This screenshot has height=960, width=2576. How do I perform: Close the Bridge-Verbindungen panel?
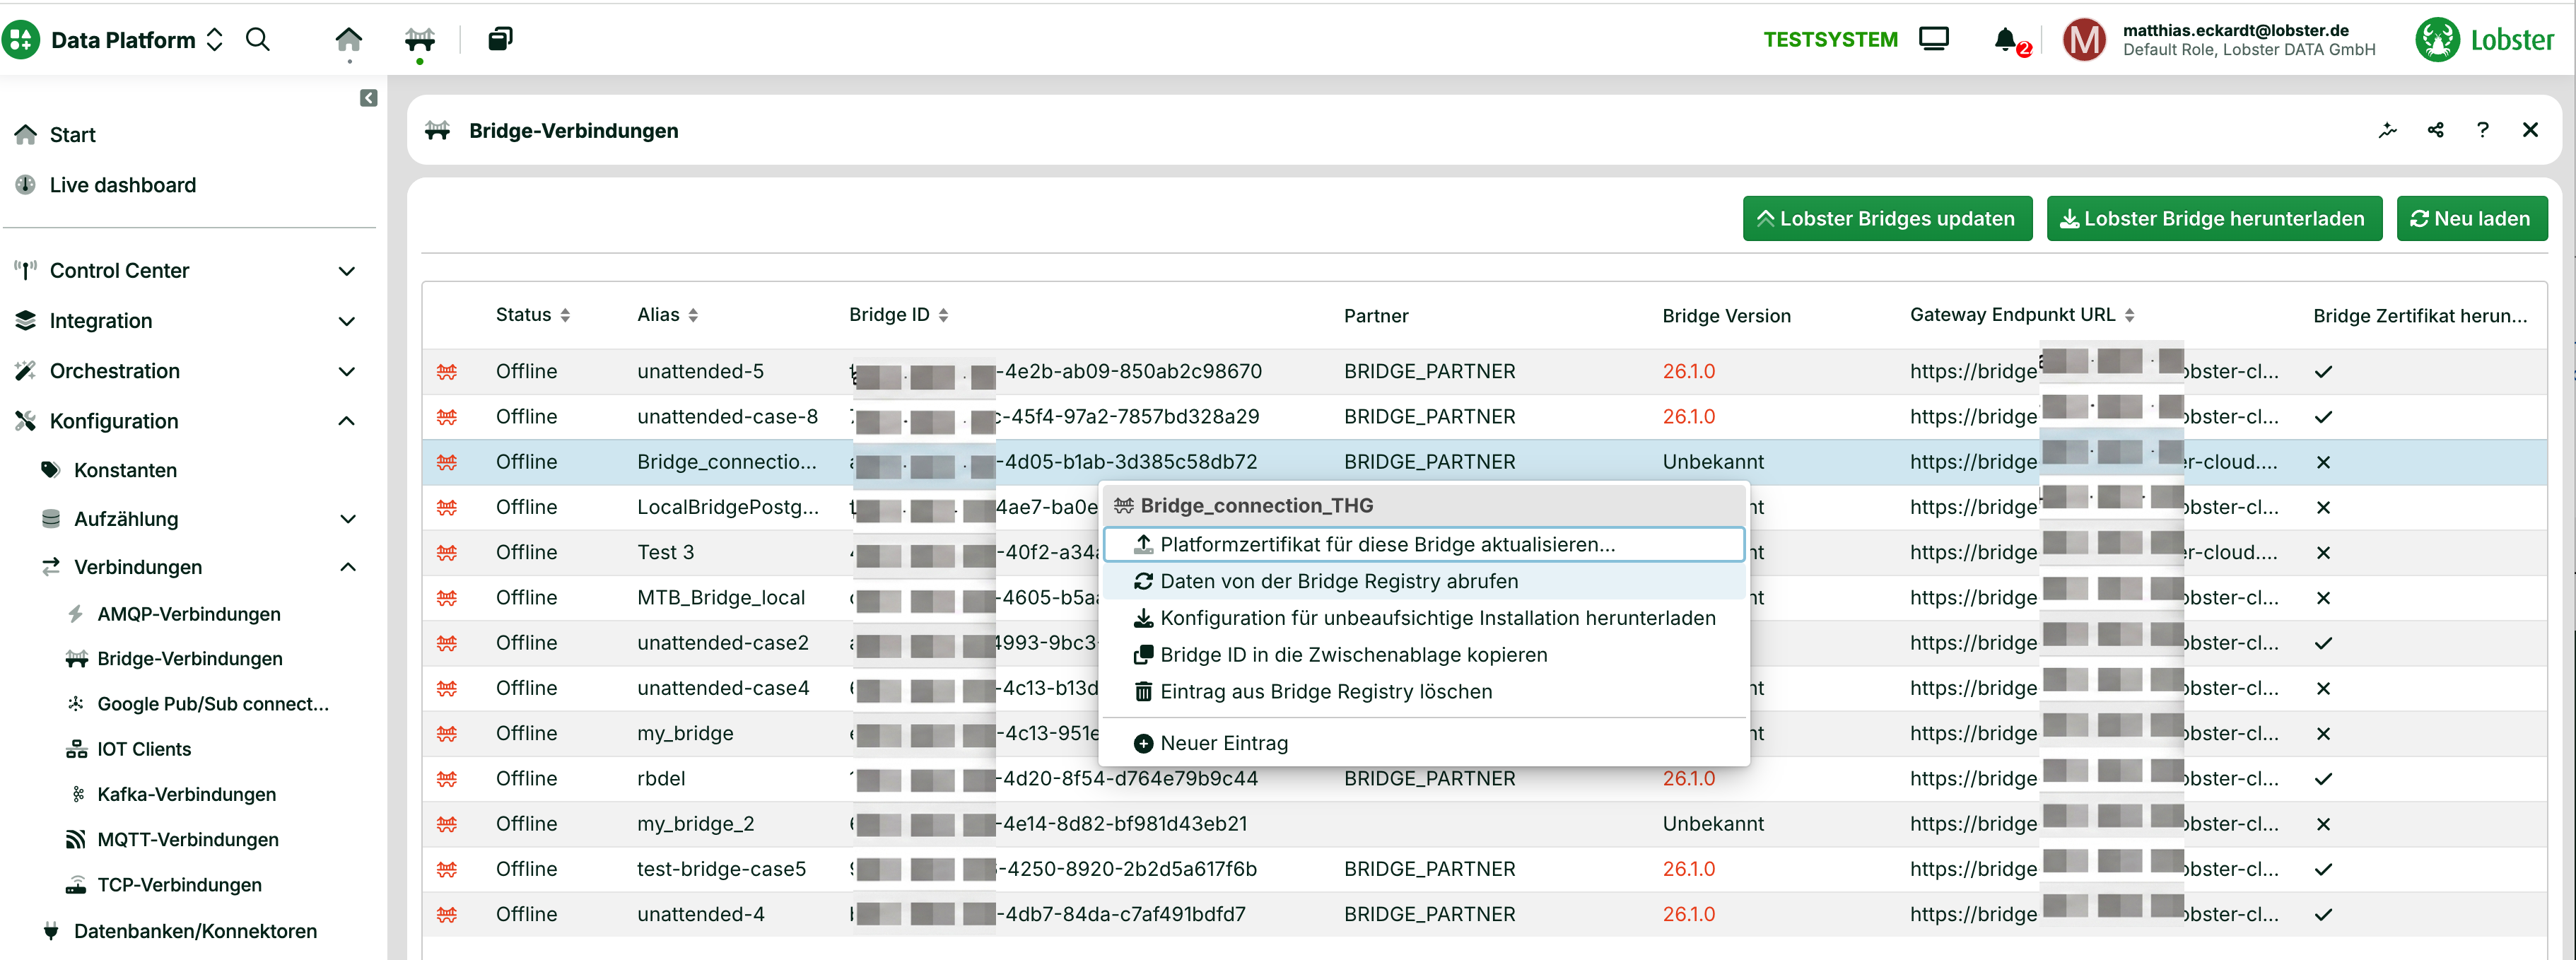[2531, 130]
